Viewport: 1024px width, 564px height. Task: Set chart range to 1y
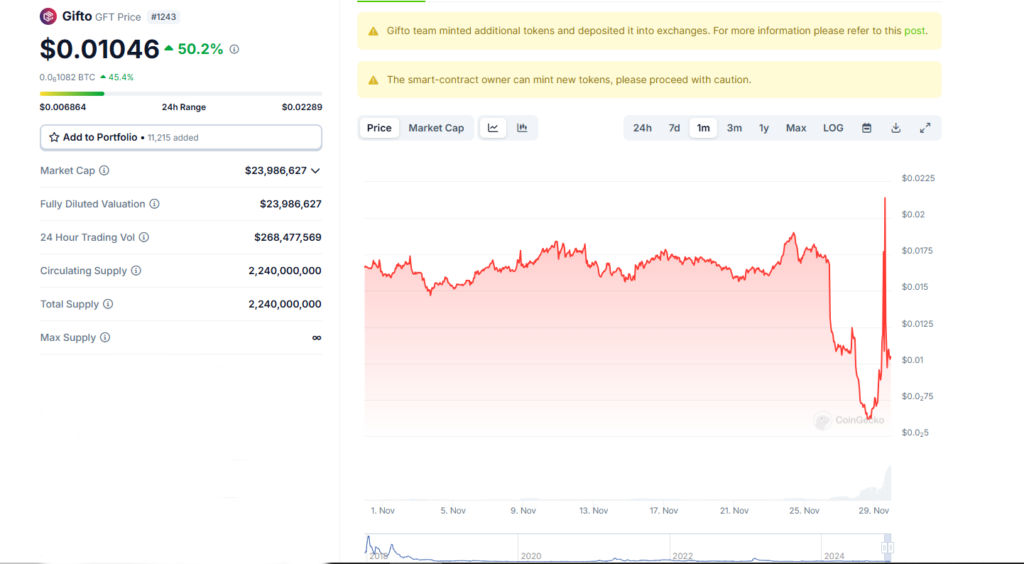pos(764,128)
